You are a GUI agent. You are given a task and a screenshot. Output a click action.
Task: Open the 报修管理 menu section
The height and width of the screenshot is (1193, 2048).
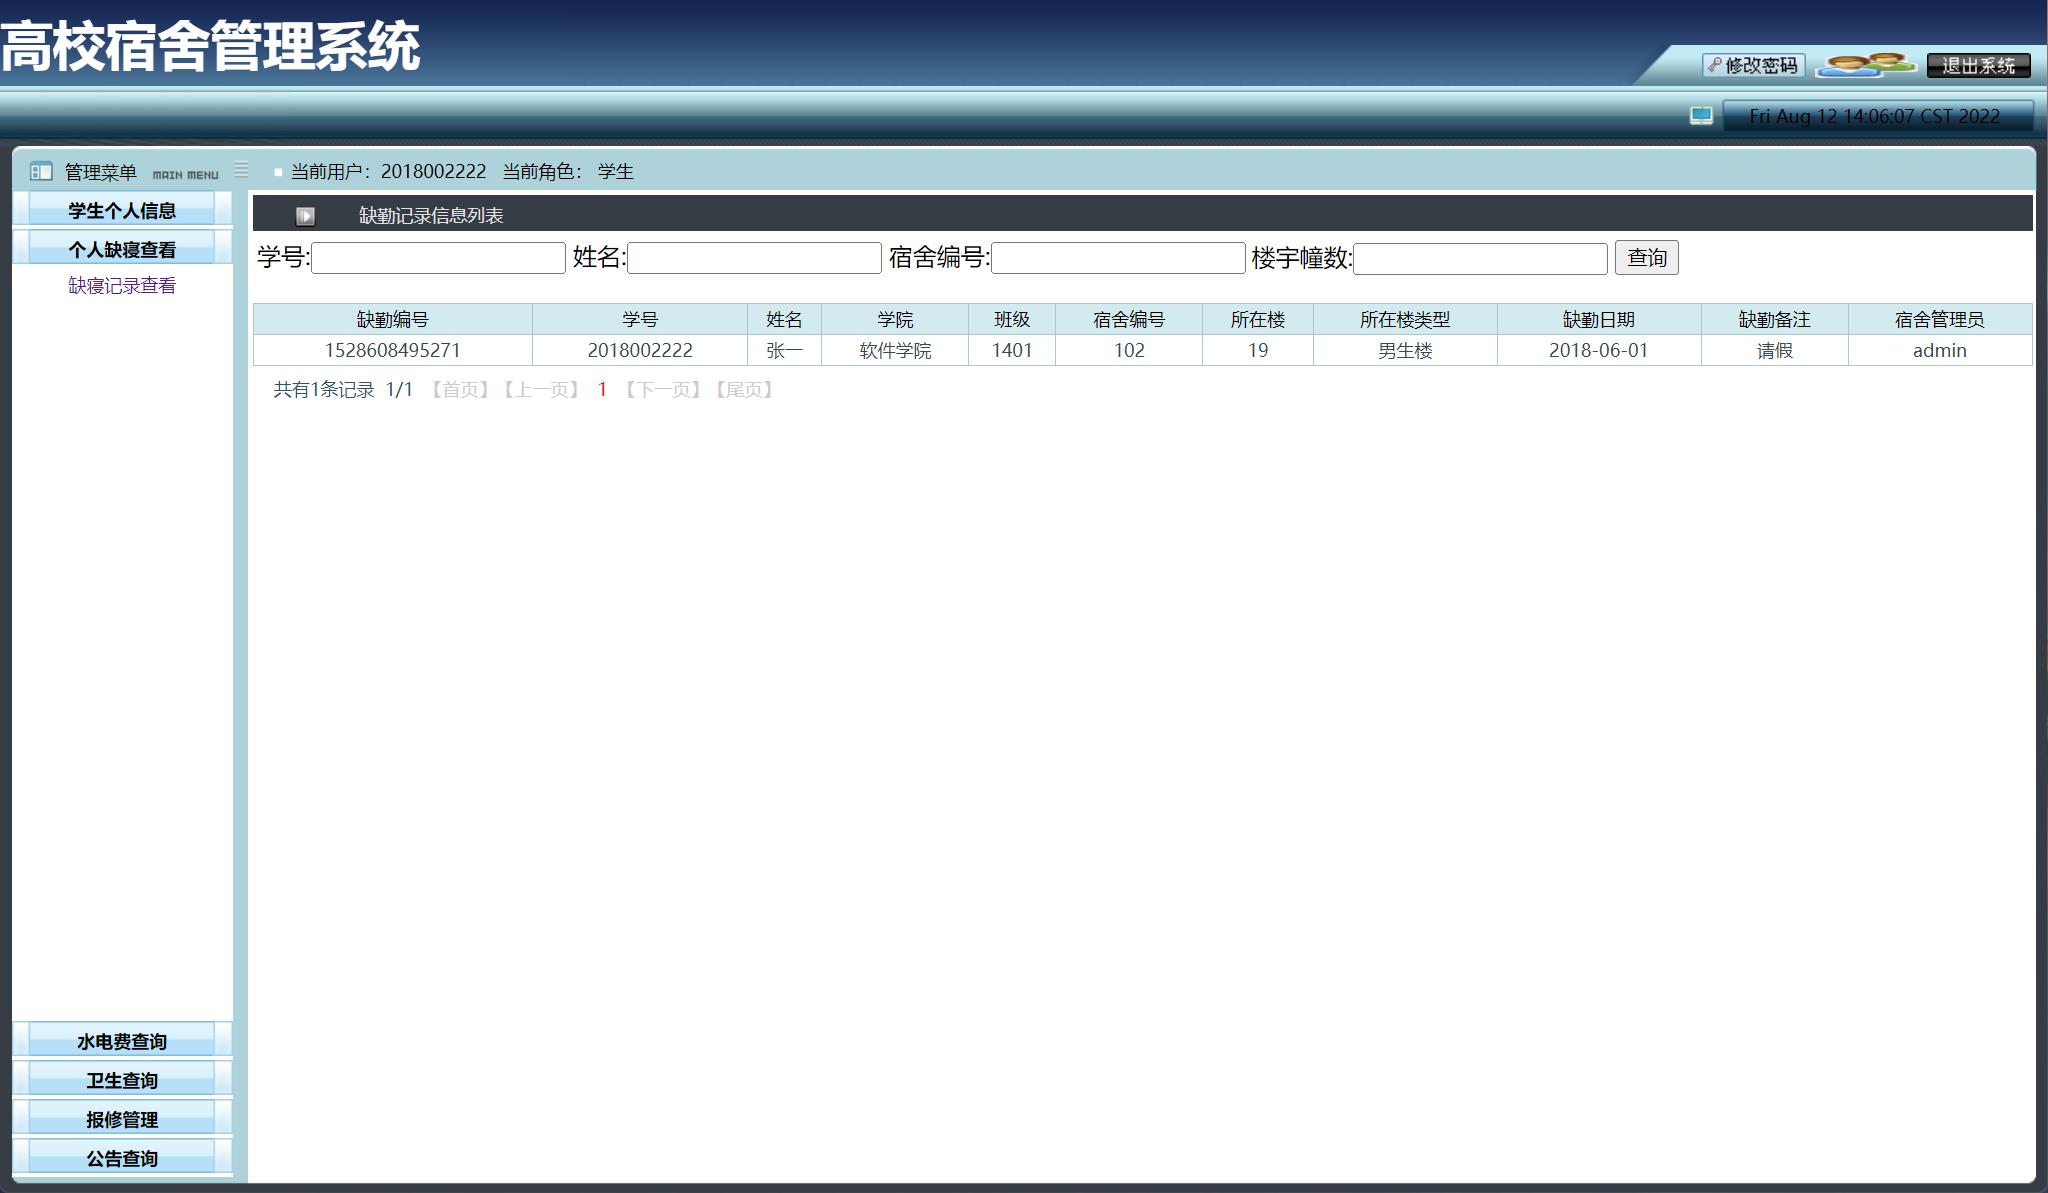122,1119
